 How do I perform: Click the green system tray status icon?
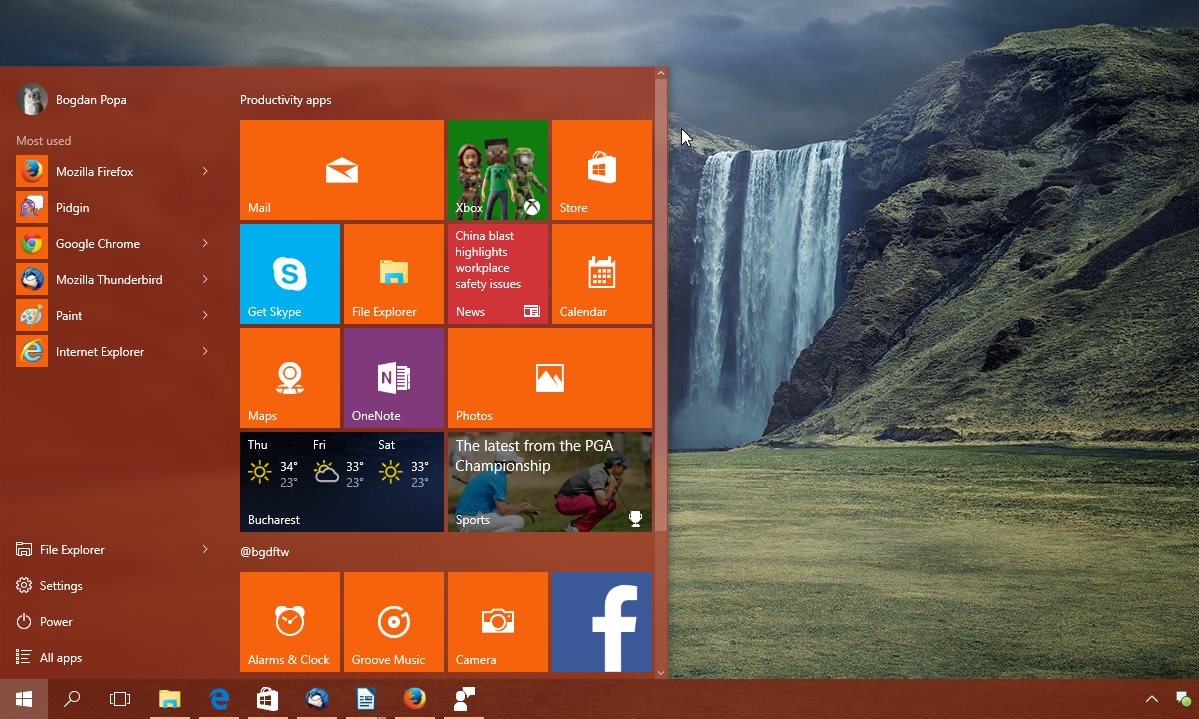pos(1183,699)
